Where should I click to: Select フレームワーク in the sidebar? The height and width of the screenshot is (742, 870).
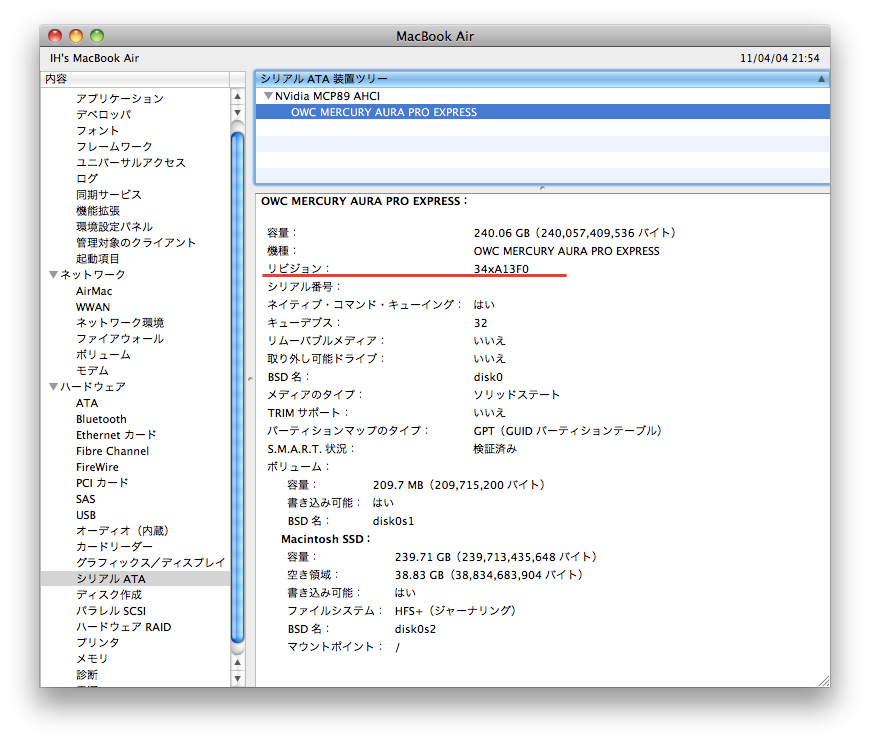click(114, 147)
